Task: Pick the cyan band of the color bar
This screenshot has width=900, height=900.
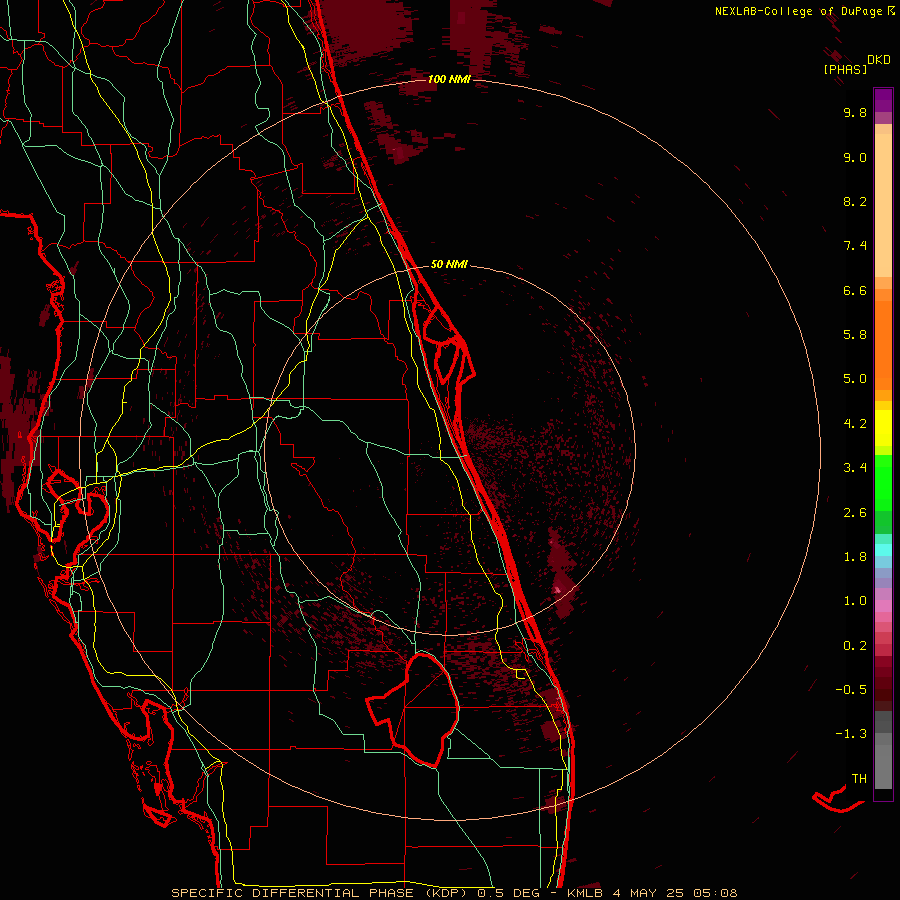Action: click(x=883, y=550)
